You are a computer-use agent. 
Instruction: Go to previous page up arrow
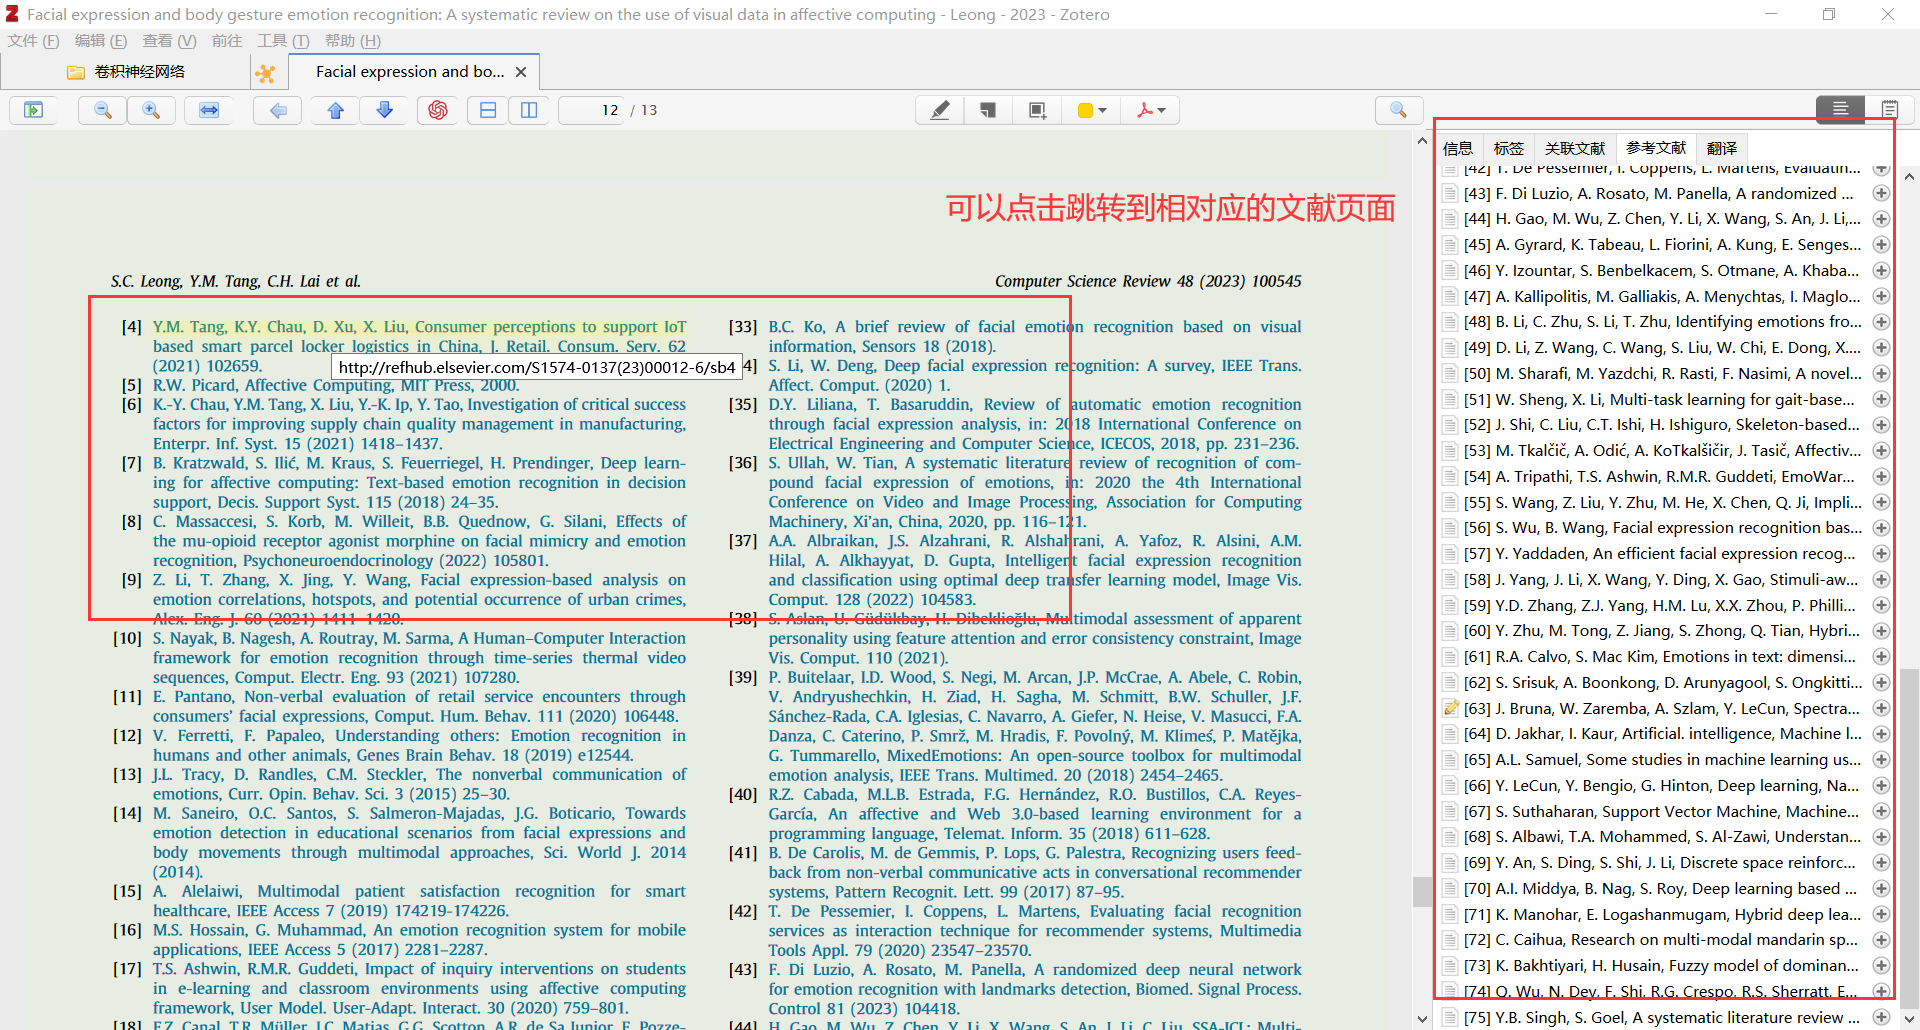coord(336,110)
